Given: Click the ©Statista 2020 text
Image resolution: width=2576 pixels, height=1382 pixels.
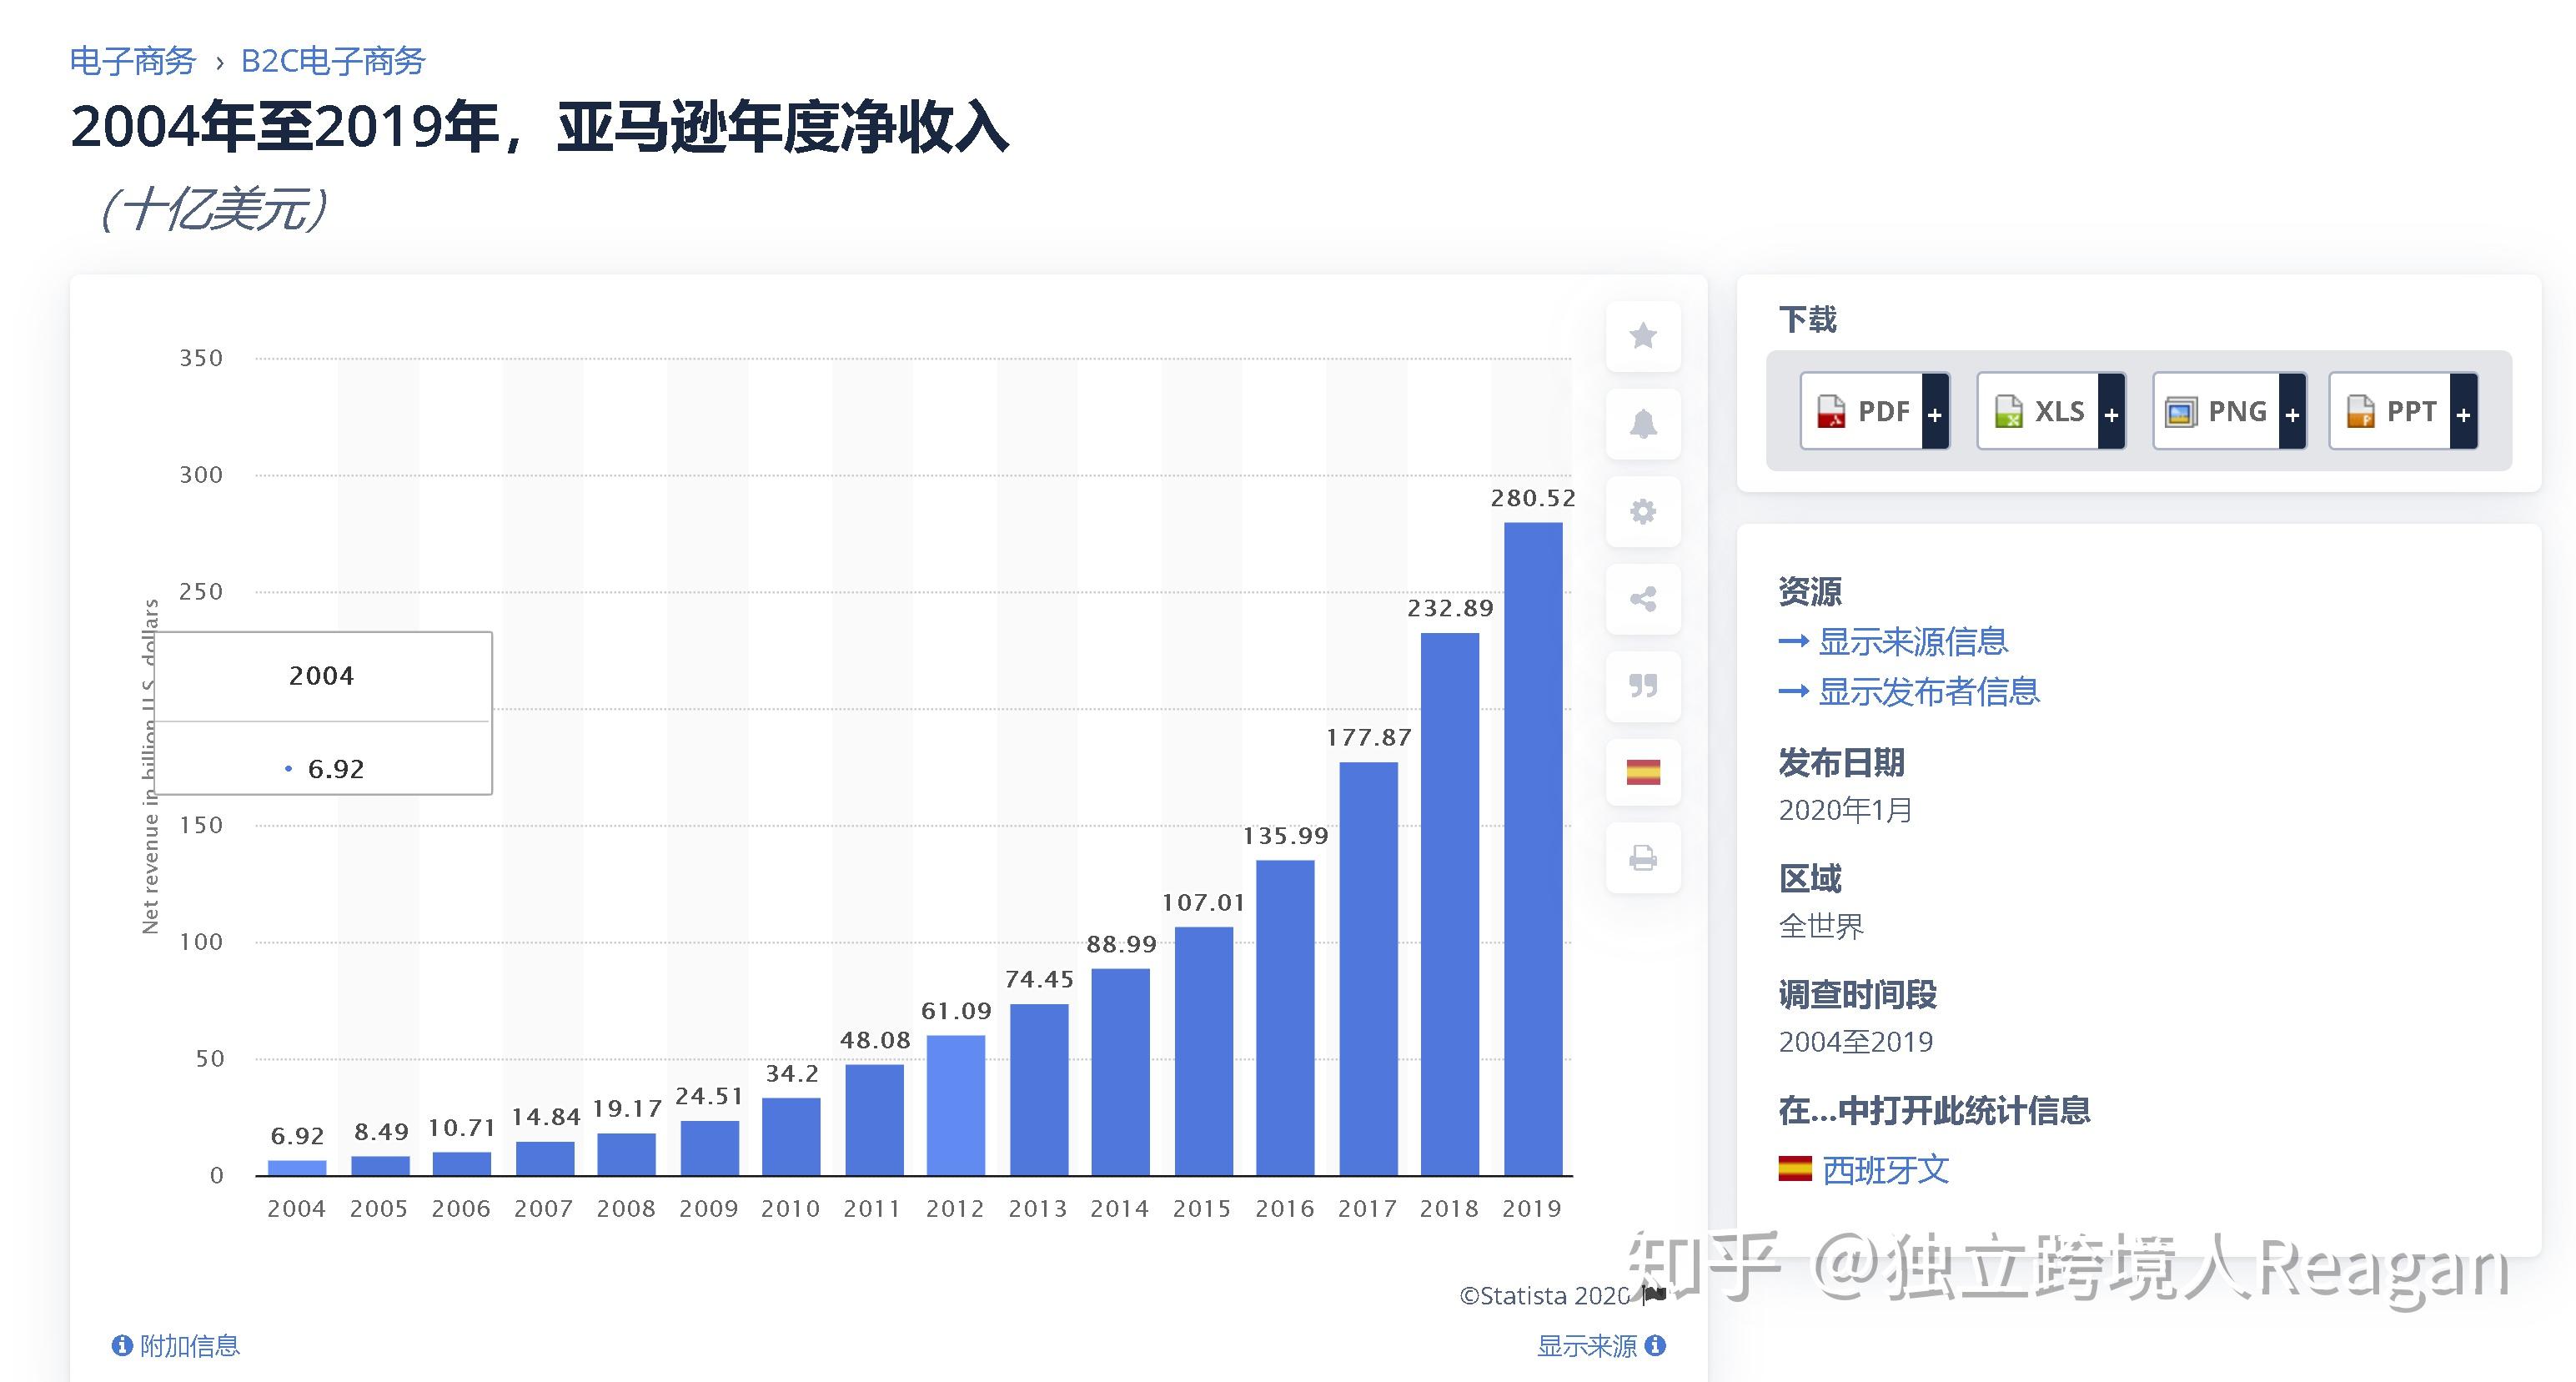Looking at the screenshot, I should (x=1545, y=1296).
